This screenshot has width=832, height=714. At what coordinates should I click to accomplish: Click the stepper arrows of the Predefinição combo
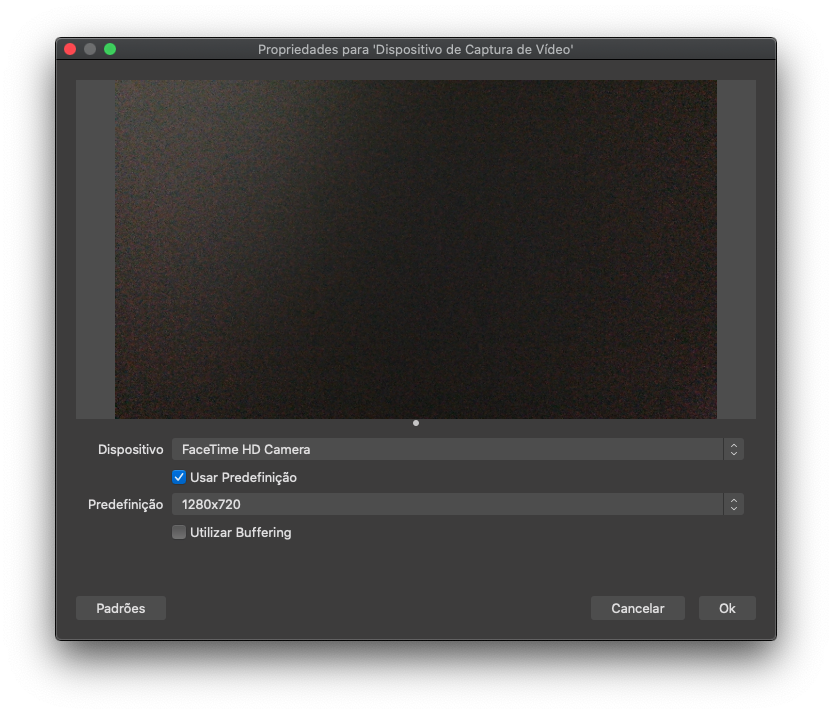tap(734, 504)
